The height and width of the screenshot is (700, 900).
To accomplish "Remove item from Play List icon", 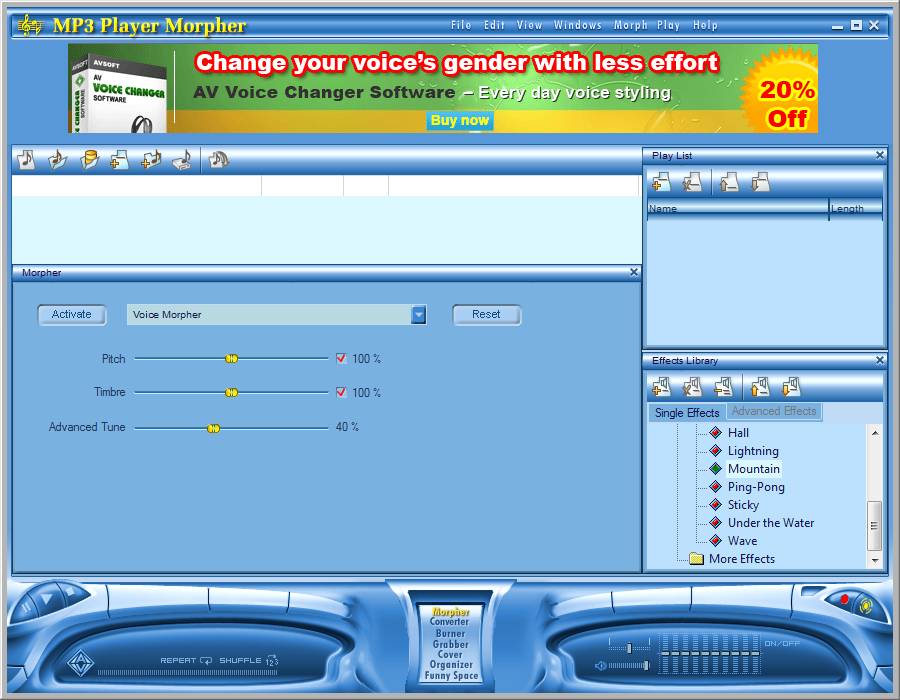I will pos(692,182).
